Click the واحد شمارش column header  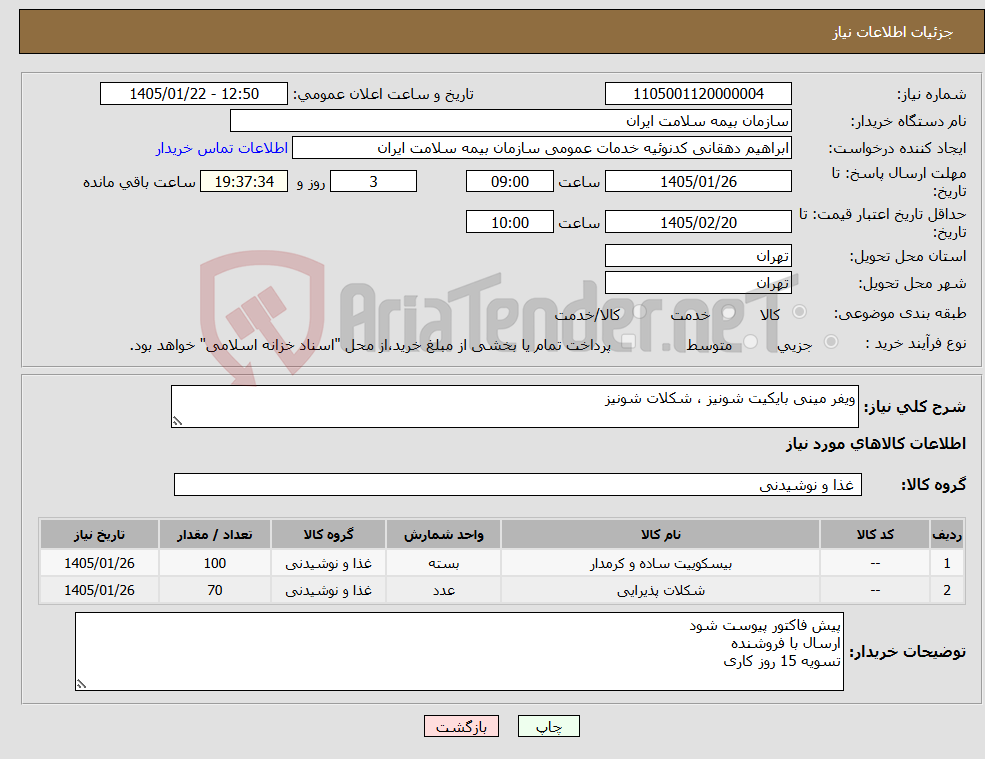coord(444,534)
